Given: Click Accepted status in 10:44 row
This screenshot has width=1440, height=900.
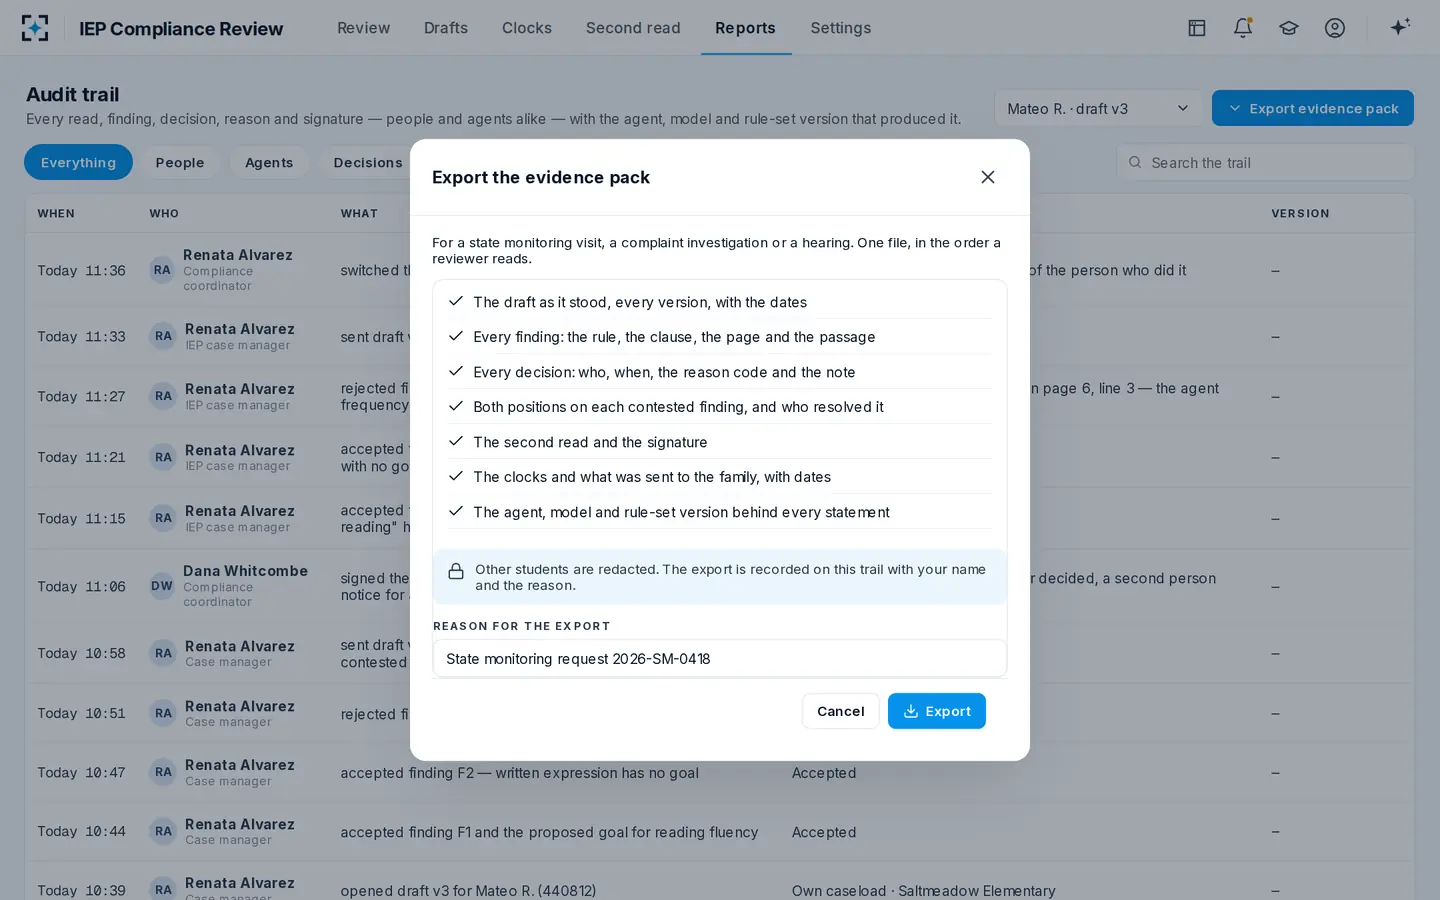Looking at the screenshot, I should click(824, 831).
